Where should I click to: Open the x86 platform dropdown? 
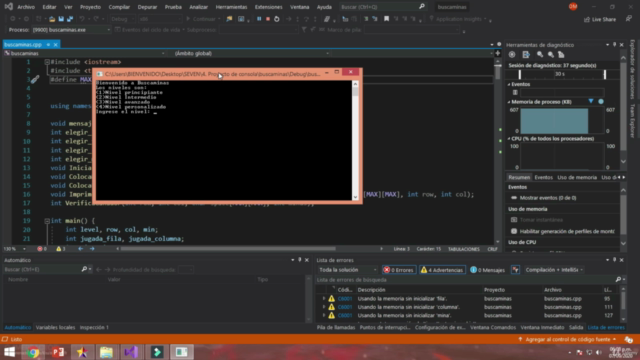coord(160,19)
